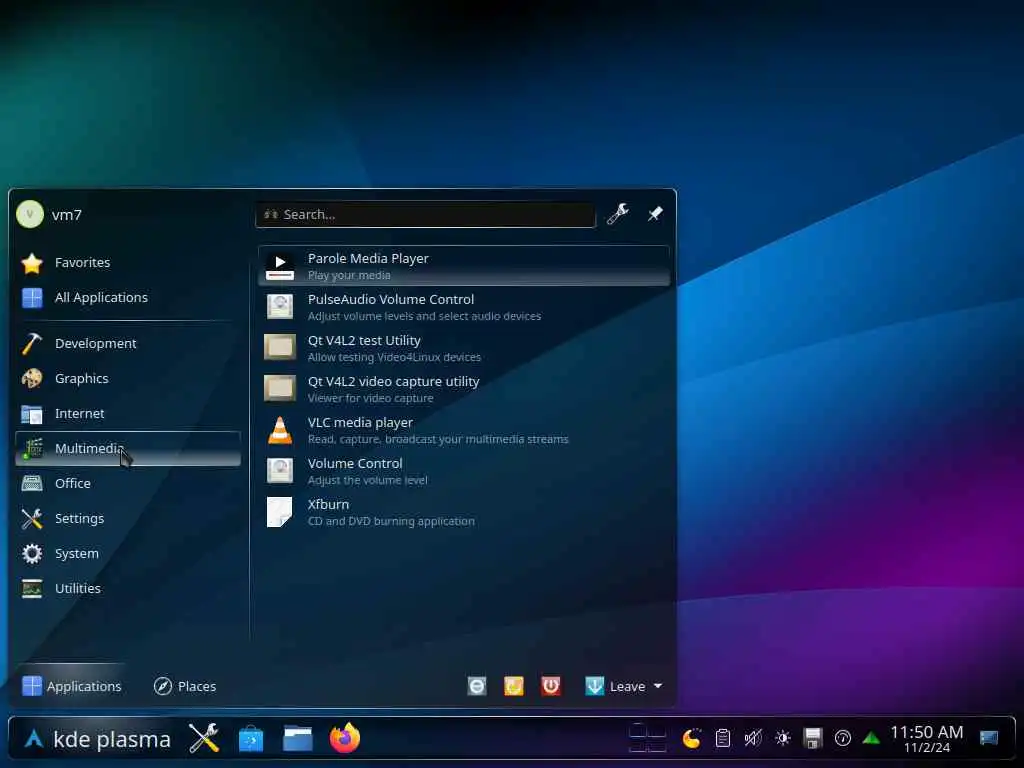1024x768 pixels.
Task: Open PulseAudio Volume Control
Action: 464,307
